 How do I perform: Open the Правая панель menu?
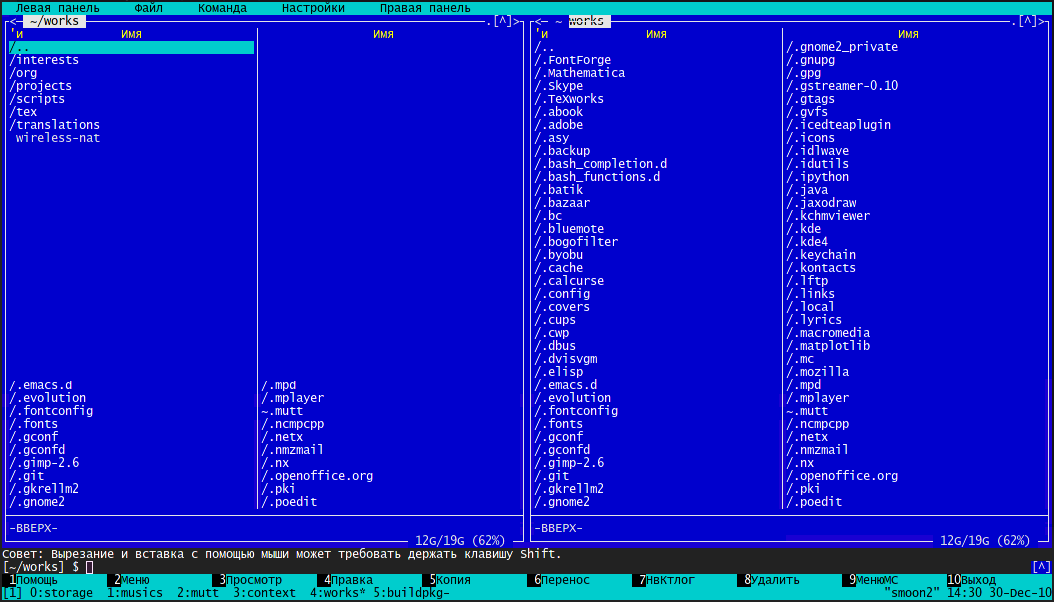click(x=425, y=8)
